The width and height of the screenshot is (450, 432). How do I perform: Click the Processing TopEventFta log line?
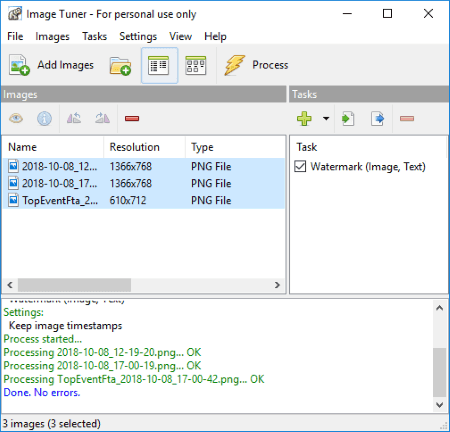(x=134, y=379)
